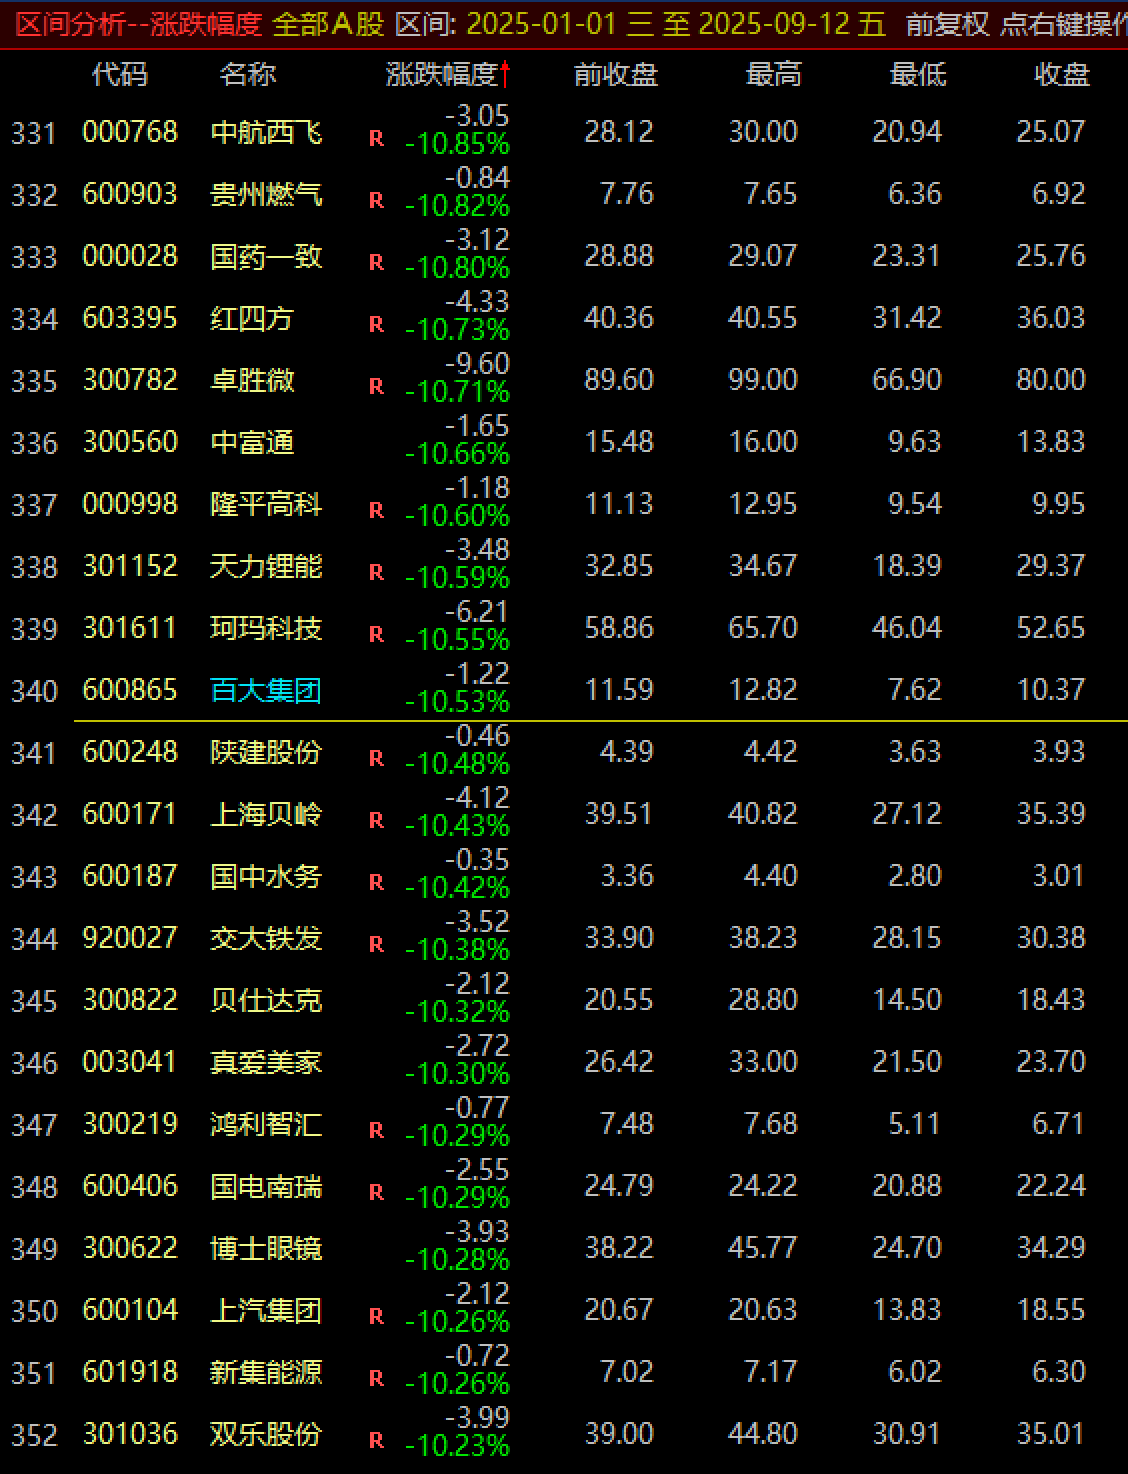Click the -10.85% change value
The width and height of the screenshot is (1128, 1474).
click(x=457, y=145)
